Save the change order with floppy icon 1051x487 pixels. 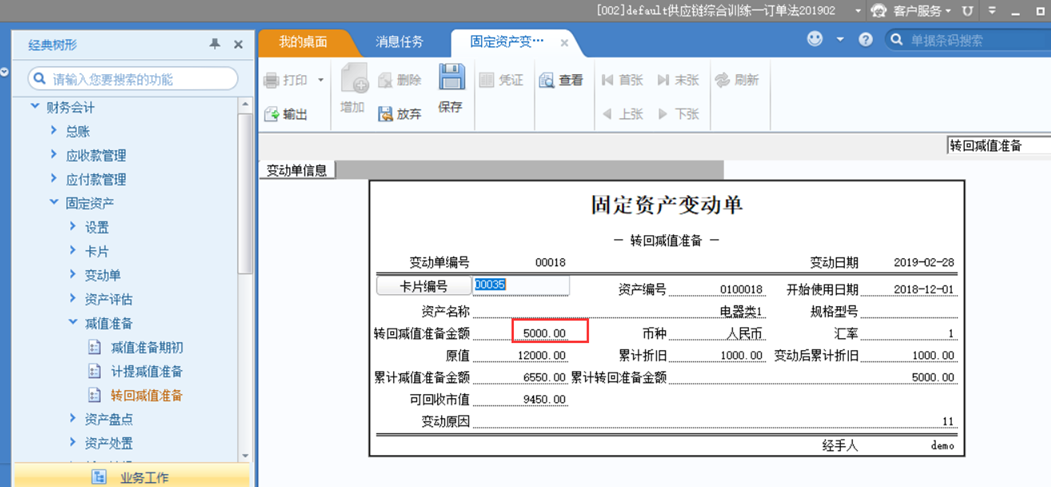point(452,76)
